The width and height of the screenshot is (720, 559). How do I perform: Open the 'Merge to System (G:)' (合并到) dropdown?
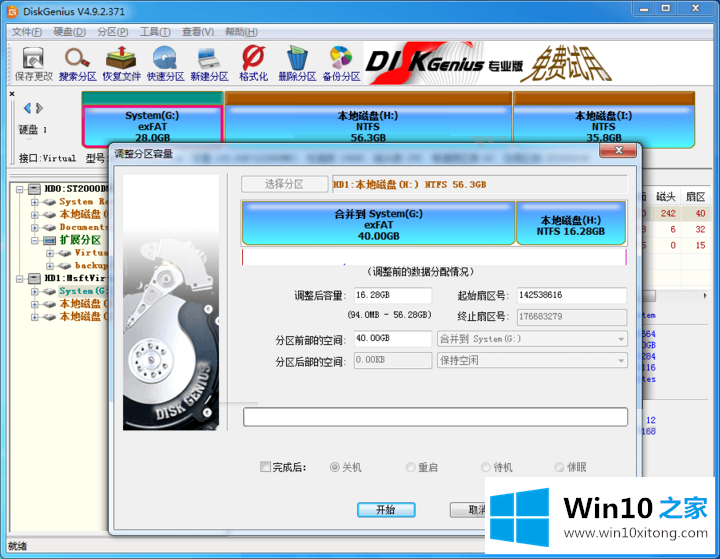(x=532, y=339)
